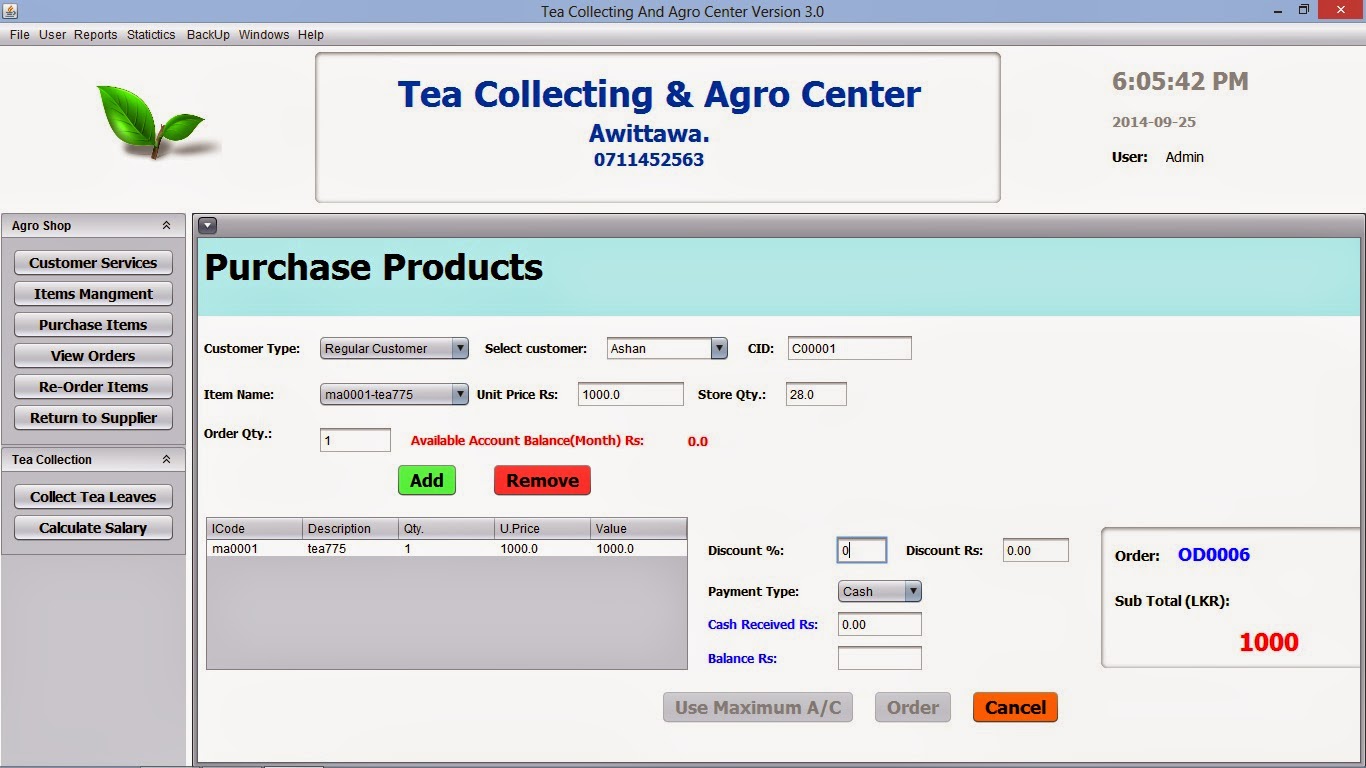The height and width of the screenshot is (768, 1366).
Task: Open the Select customer dropdown
Action: point(717,348)
